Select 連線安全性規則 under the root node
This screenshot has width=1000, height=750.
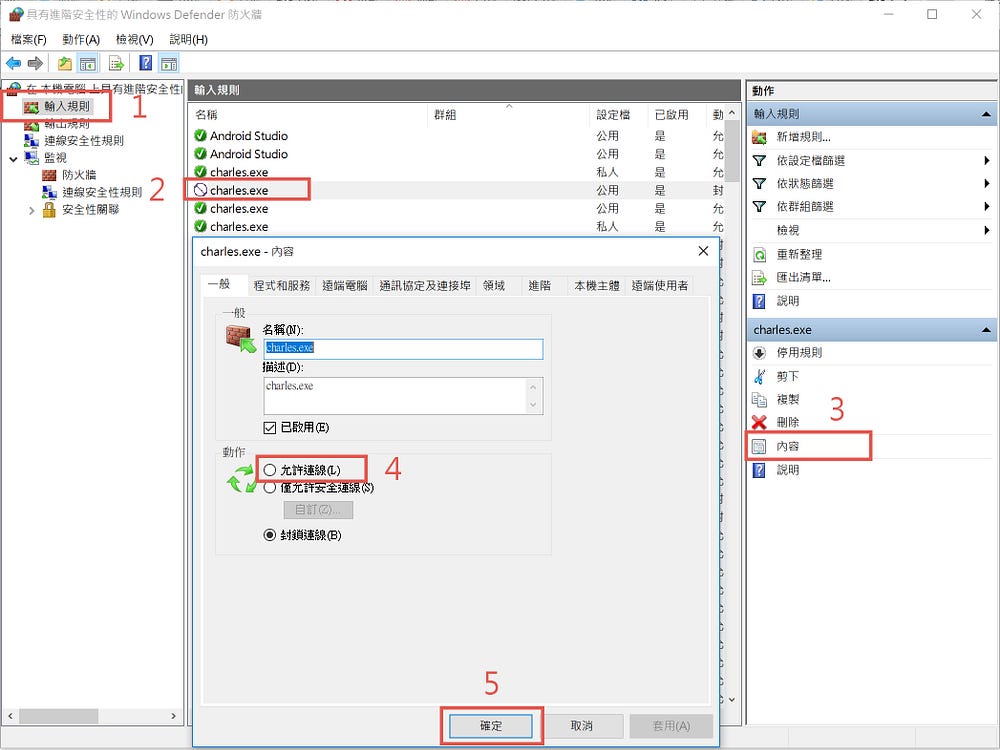(84, 140)
